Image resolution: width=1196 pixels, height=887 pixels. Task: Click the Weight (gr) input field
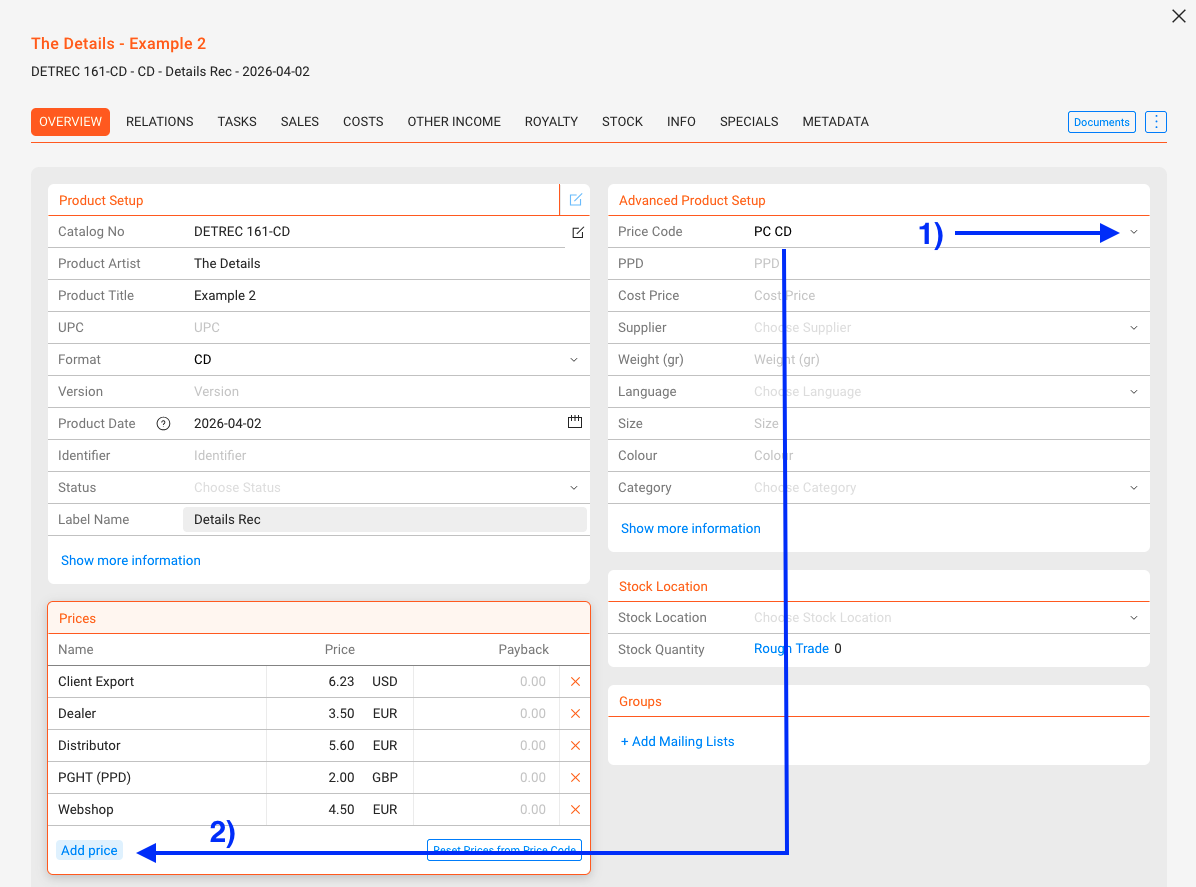pos(947,360)
